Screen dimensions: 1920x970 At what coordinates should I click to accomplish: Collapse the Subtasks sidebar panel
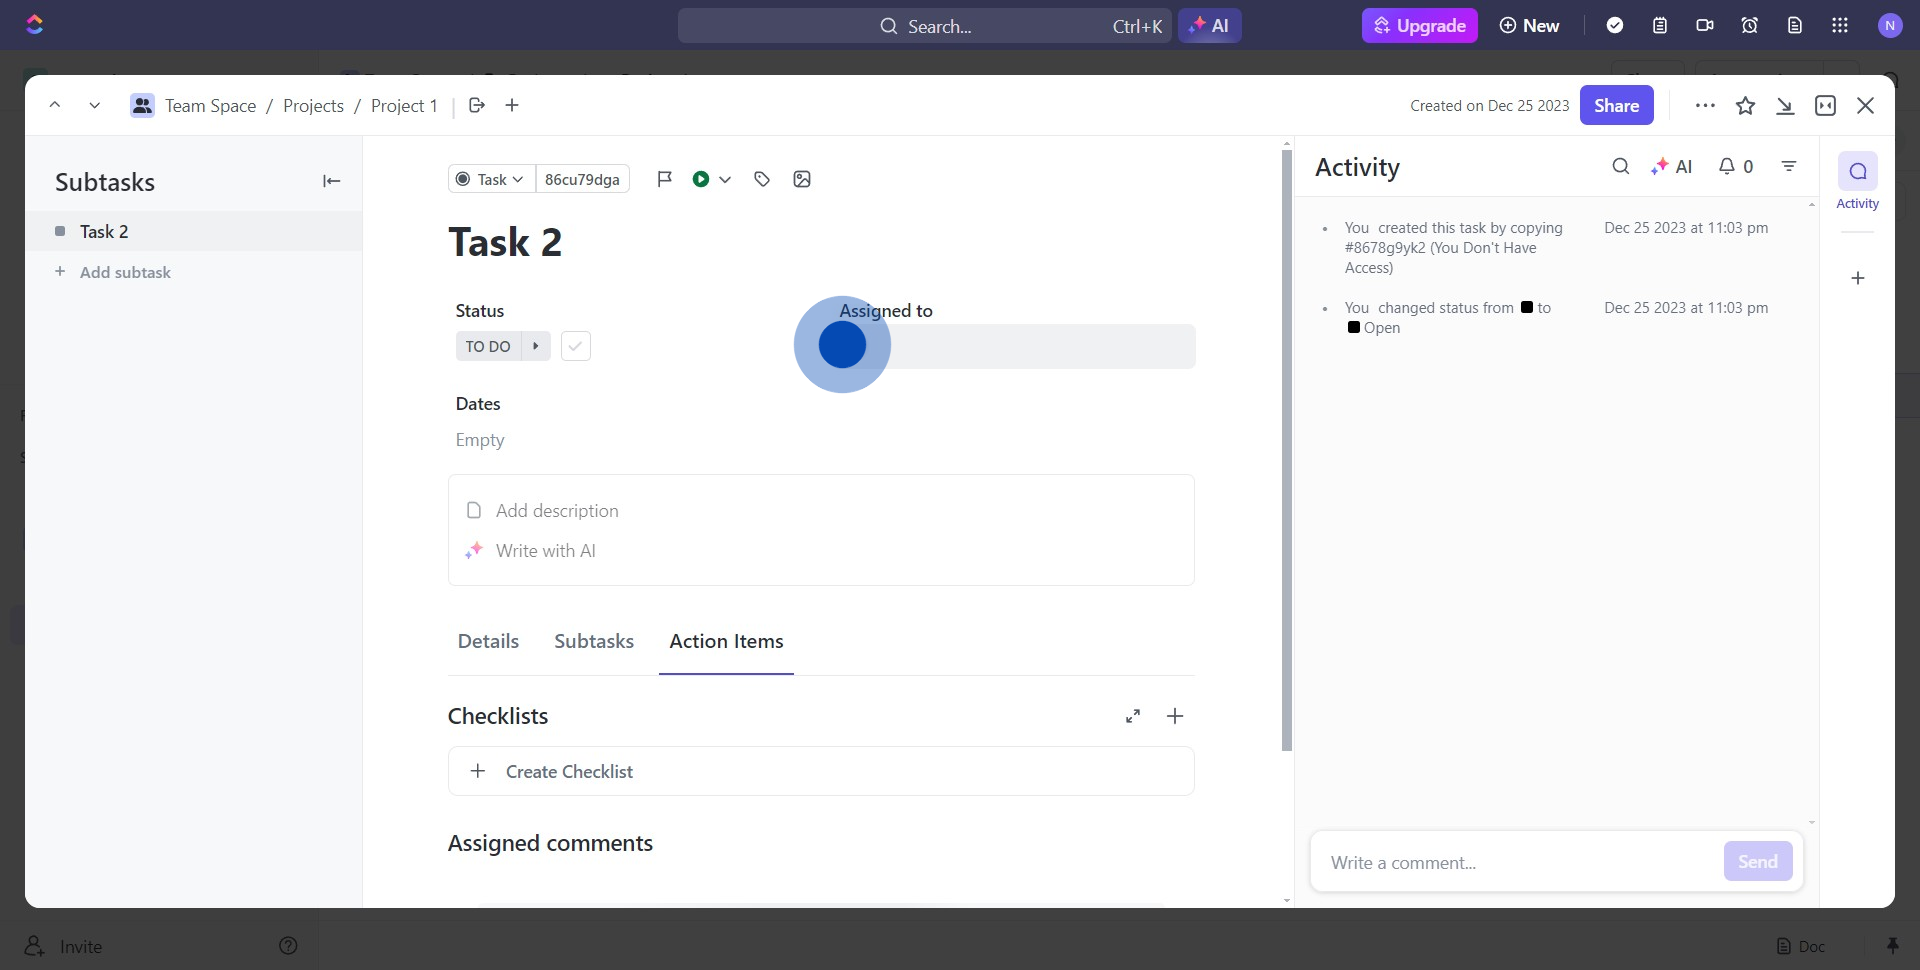331,181
